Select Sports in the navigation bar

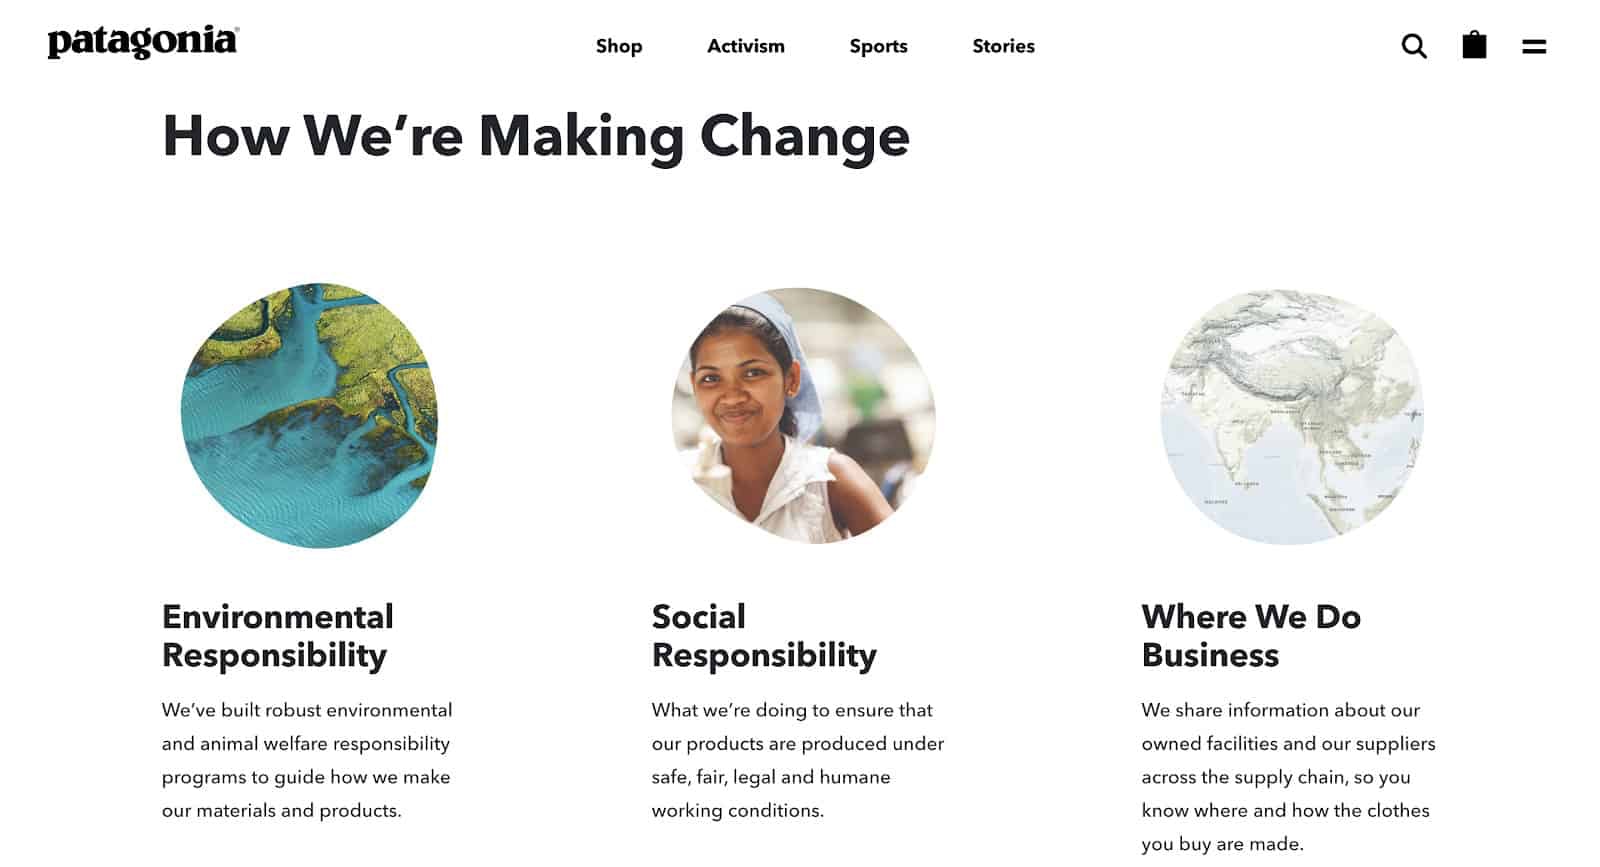coord(879,46)
